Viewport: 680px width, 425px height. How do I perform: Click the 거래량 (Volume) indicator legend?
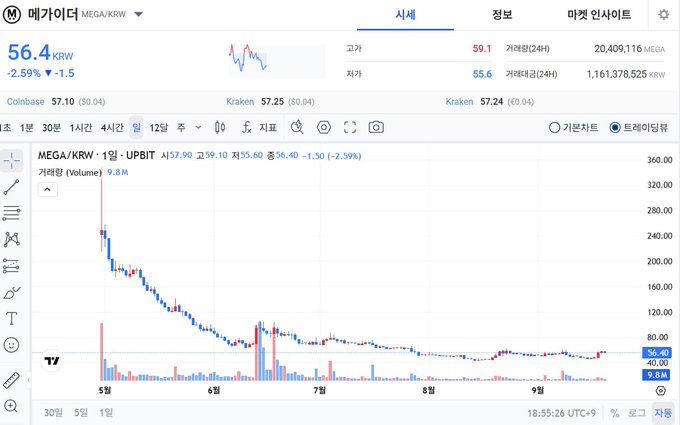[69, 173]
